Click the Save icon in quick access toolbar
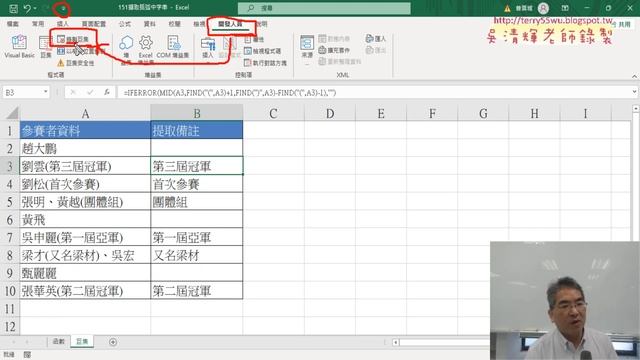 [13, 8]
